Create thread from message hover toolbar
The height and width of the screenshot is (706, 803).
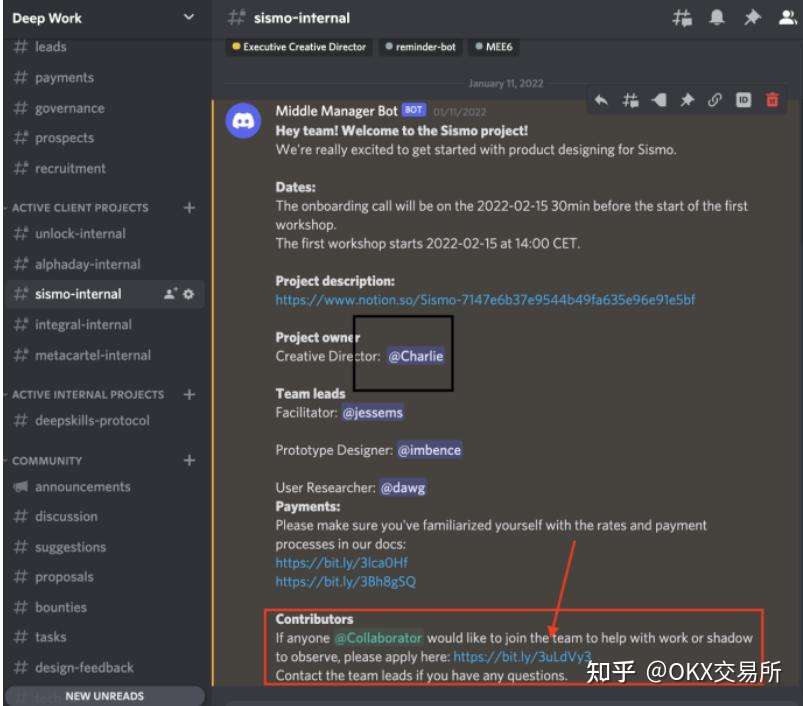[x=630, y=100]
